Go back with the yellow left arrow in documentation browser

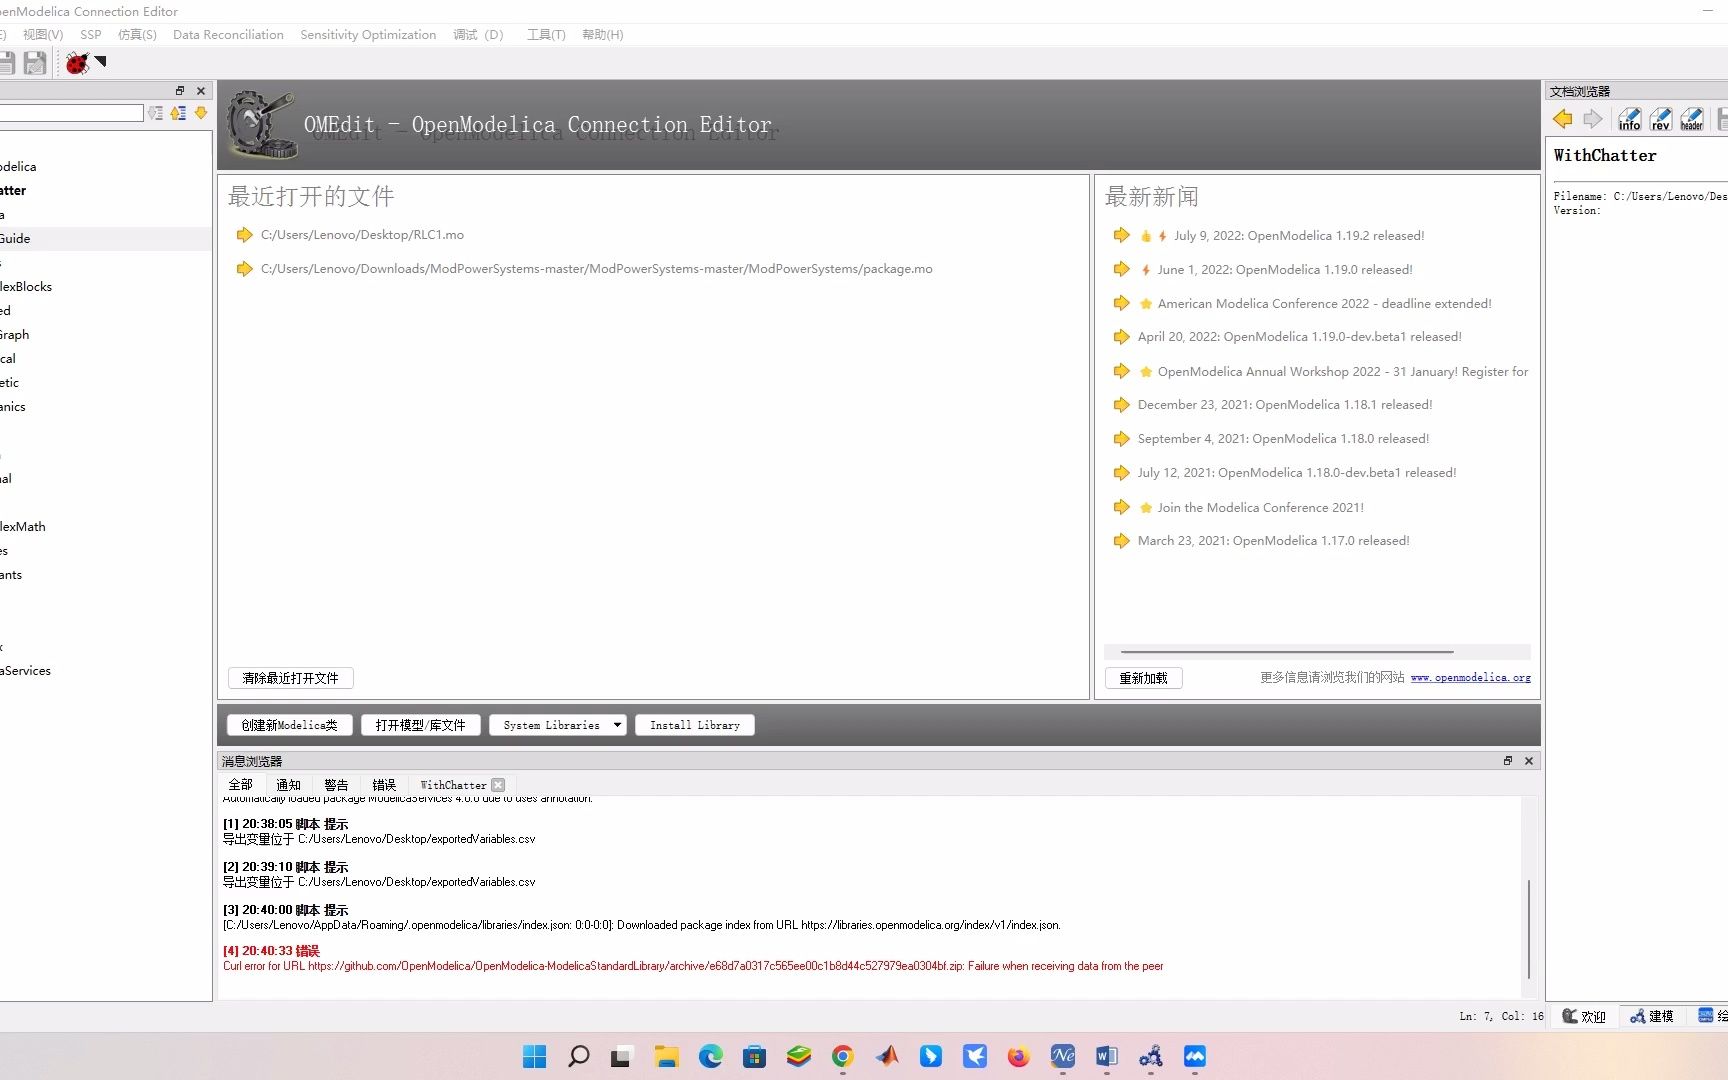coord(1563,119)
